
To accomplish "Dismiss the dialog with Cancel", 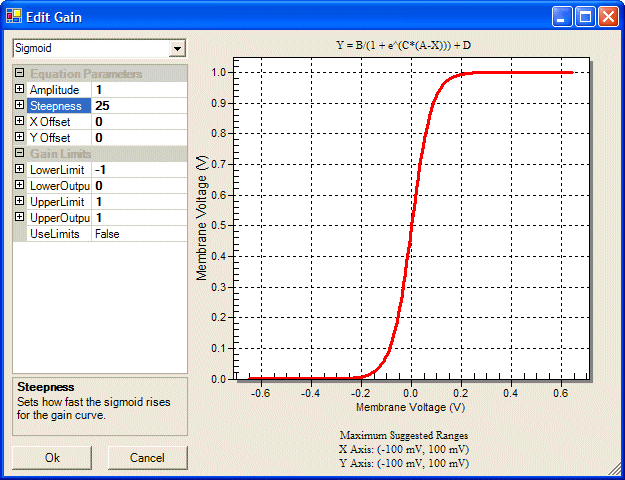I will click(147, 458).
